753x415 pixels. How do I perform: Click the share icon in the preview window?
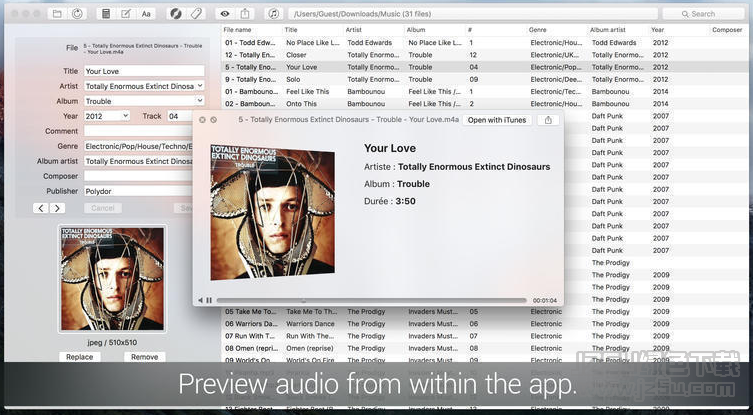click(548, 120)
